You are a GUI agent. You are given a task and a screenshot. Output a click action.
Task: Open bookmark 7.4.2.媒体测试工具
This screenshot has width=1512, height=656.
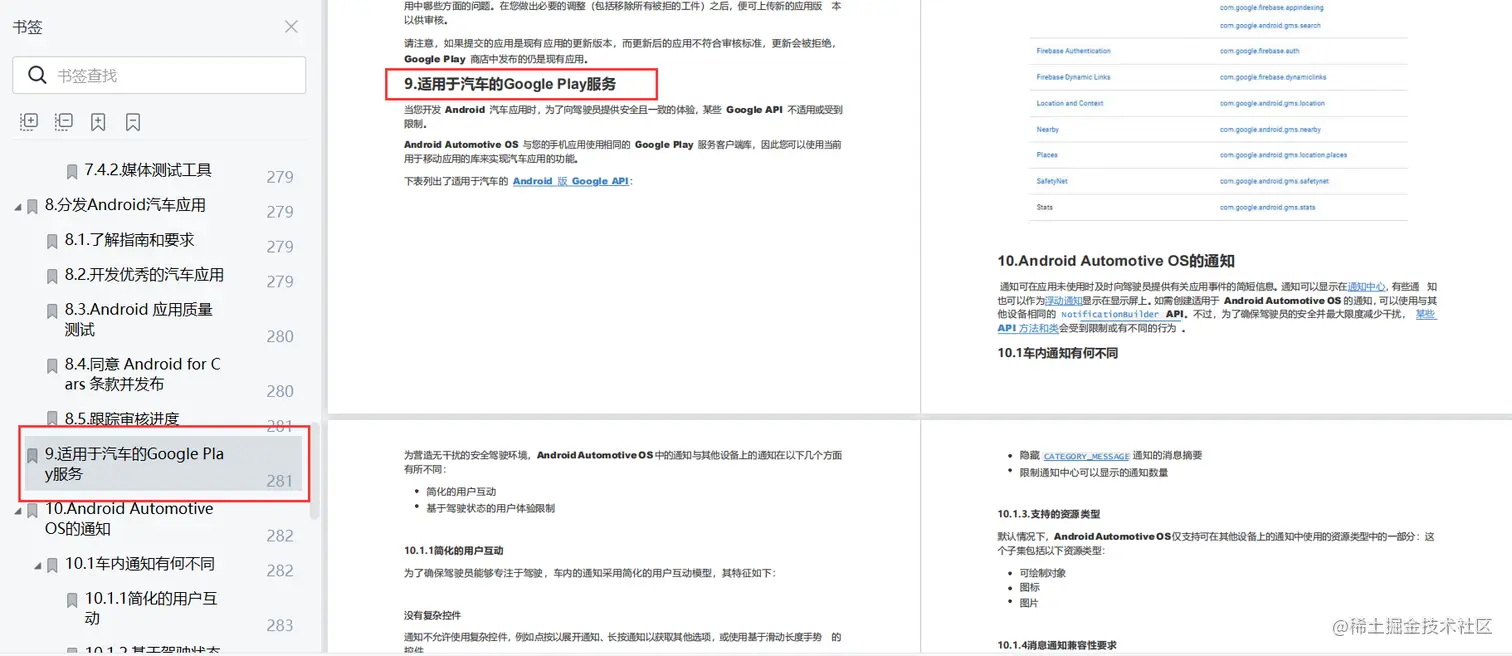click(x=148, y=170)
